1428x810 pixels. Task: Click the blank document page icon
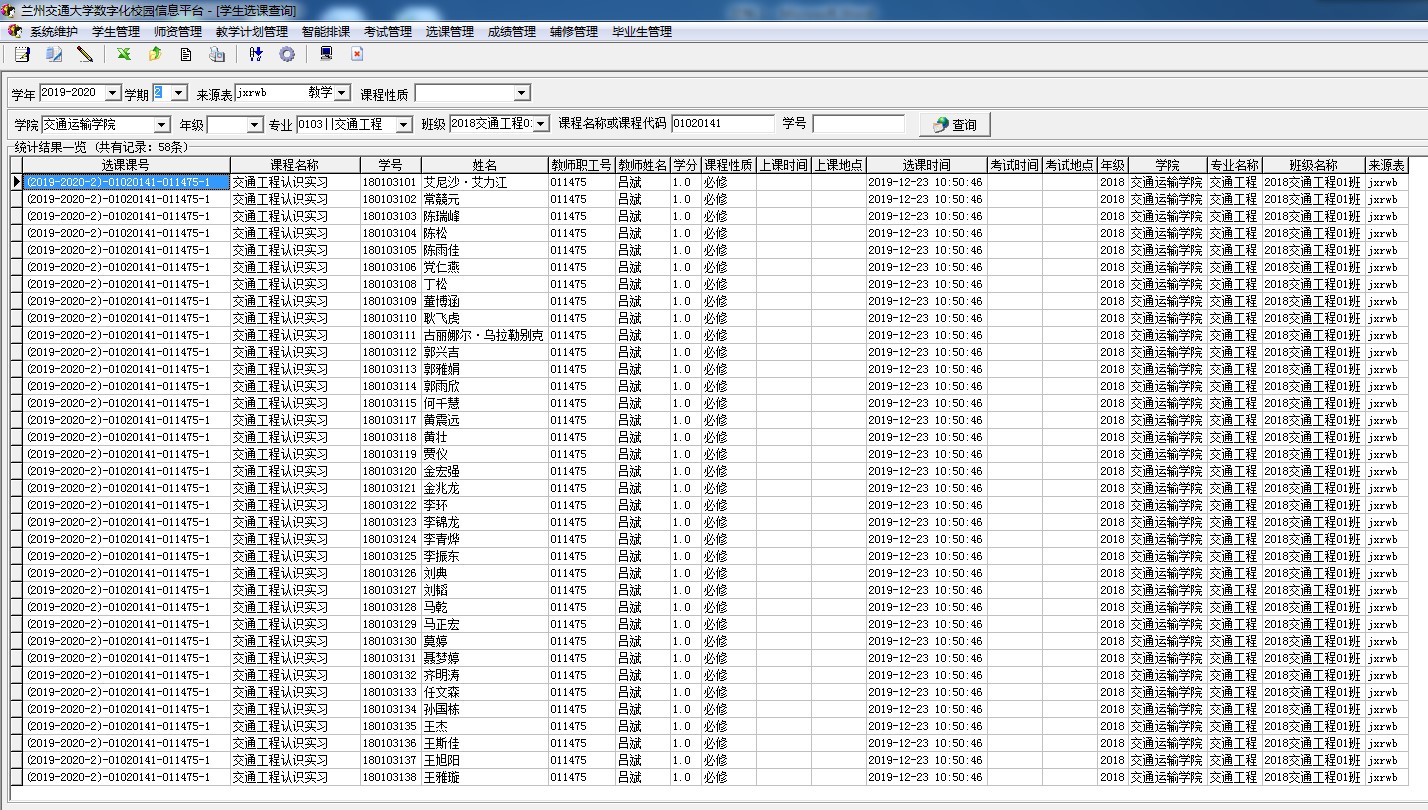click(x=186, y=55)
